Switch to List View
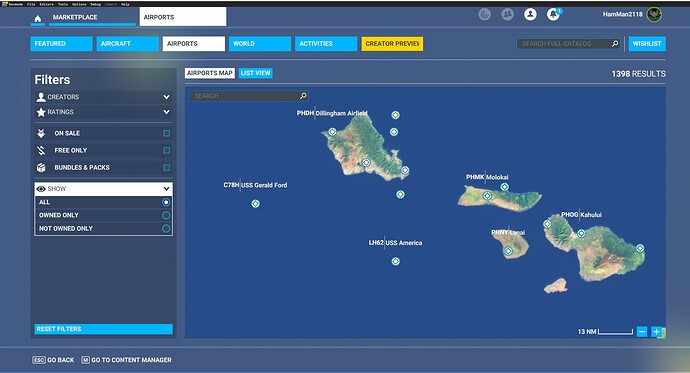Image resolution: width=690 pixels, height=373 pixels. (x=256, y=73)
